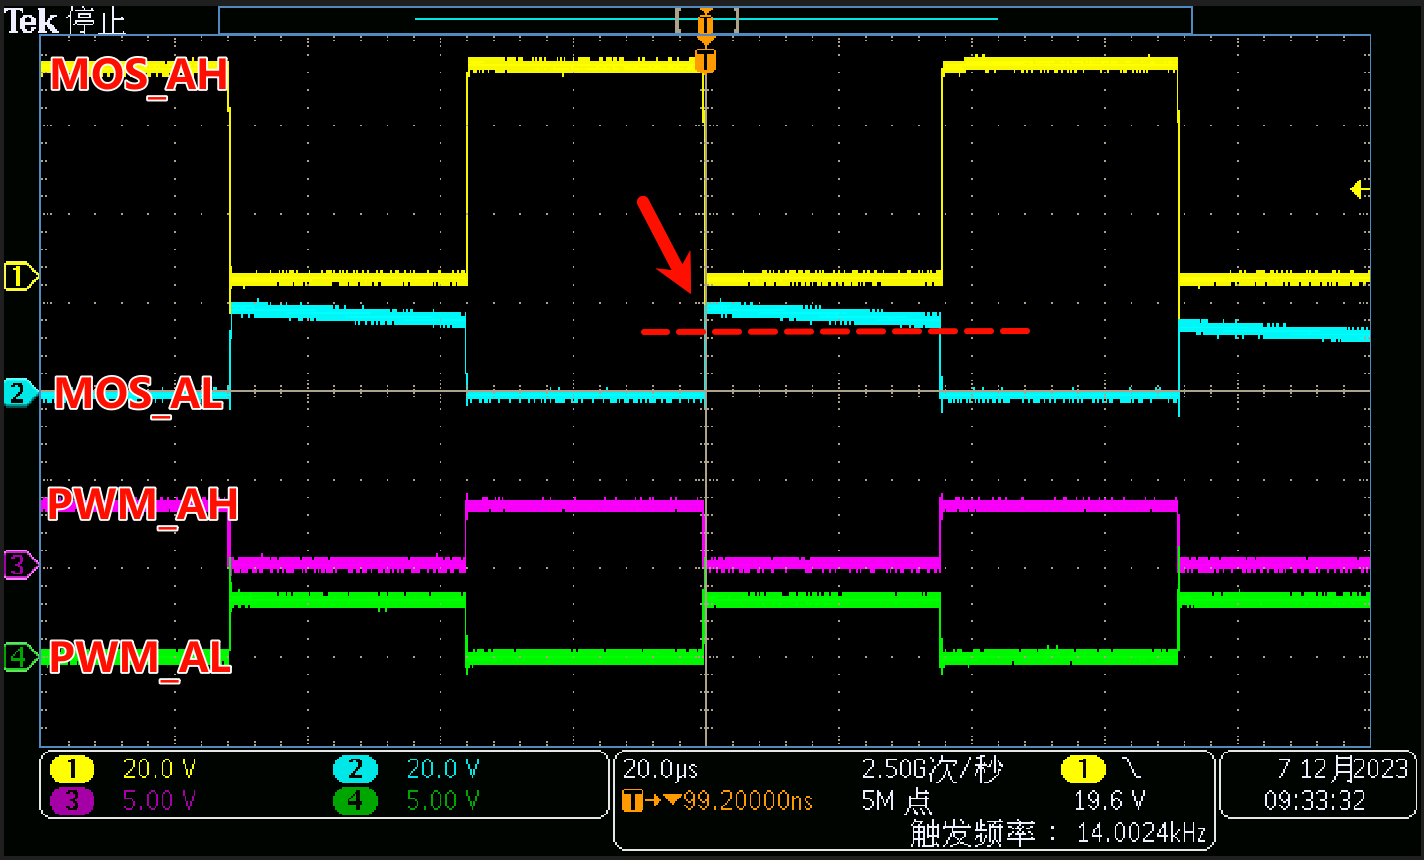Click the channel 4 ground marker on left edge

(20, 658)
